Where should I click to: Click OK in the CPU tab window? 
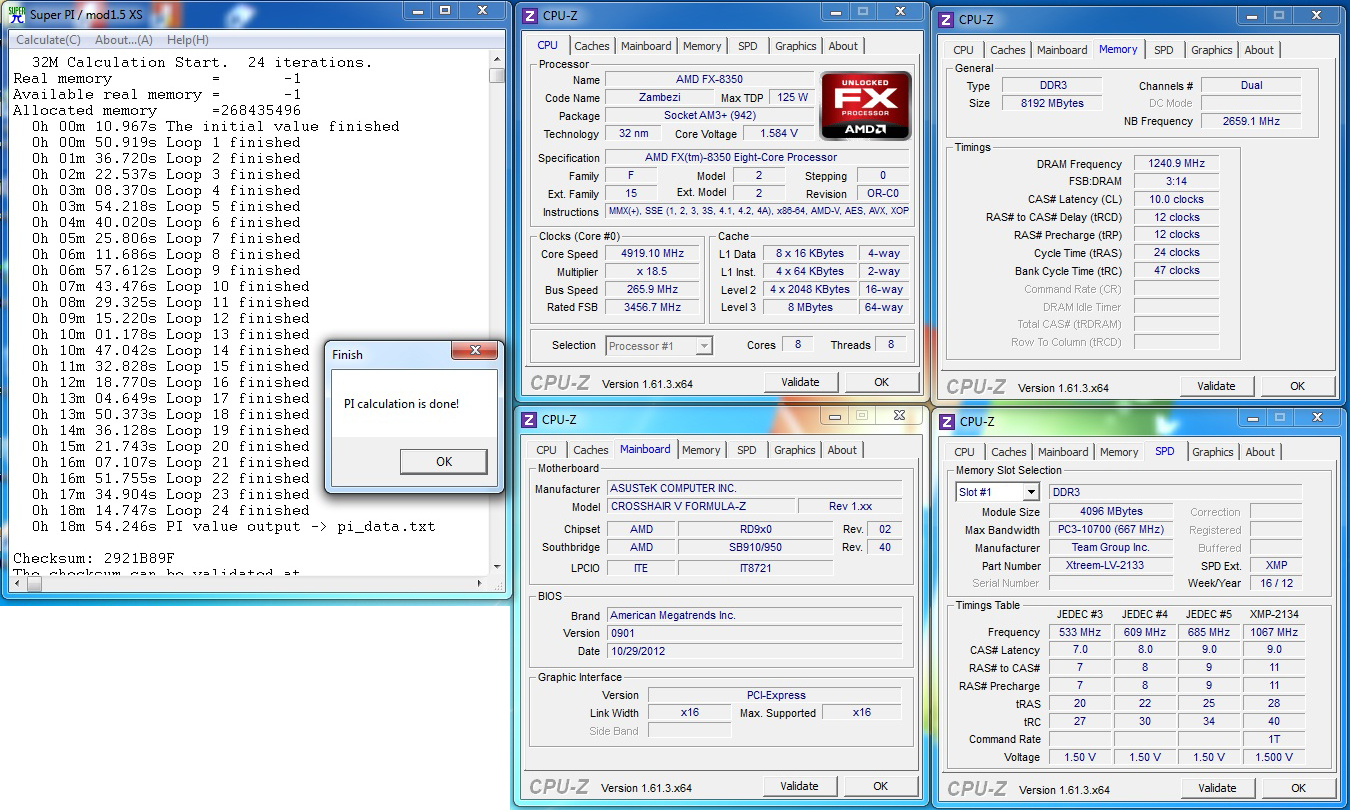881,382
